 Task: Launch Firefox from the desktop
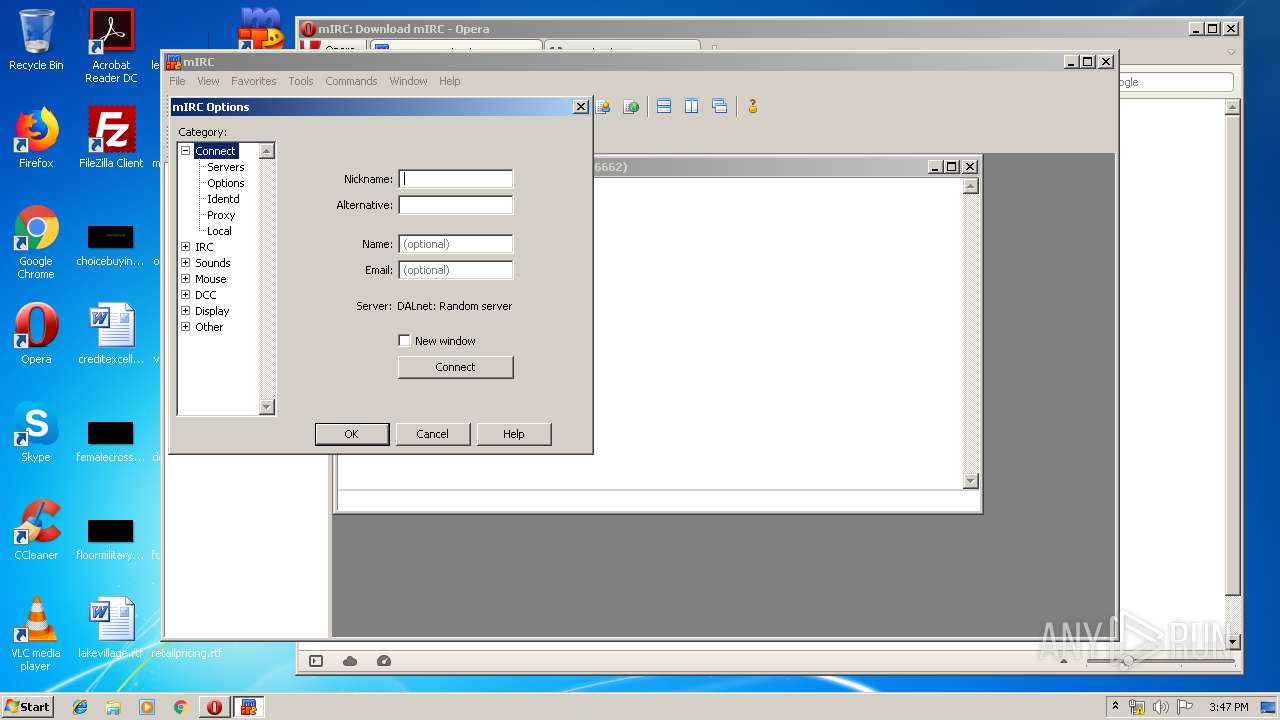tap(36, 138)
